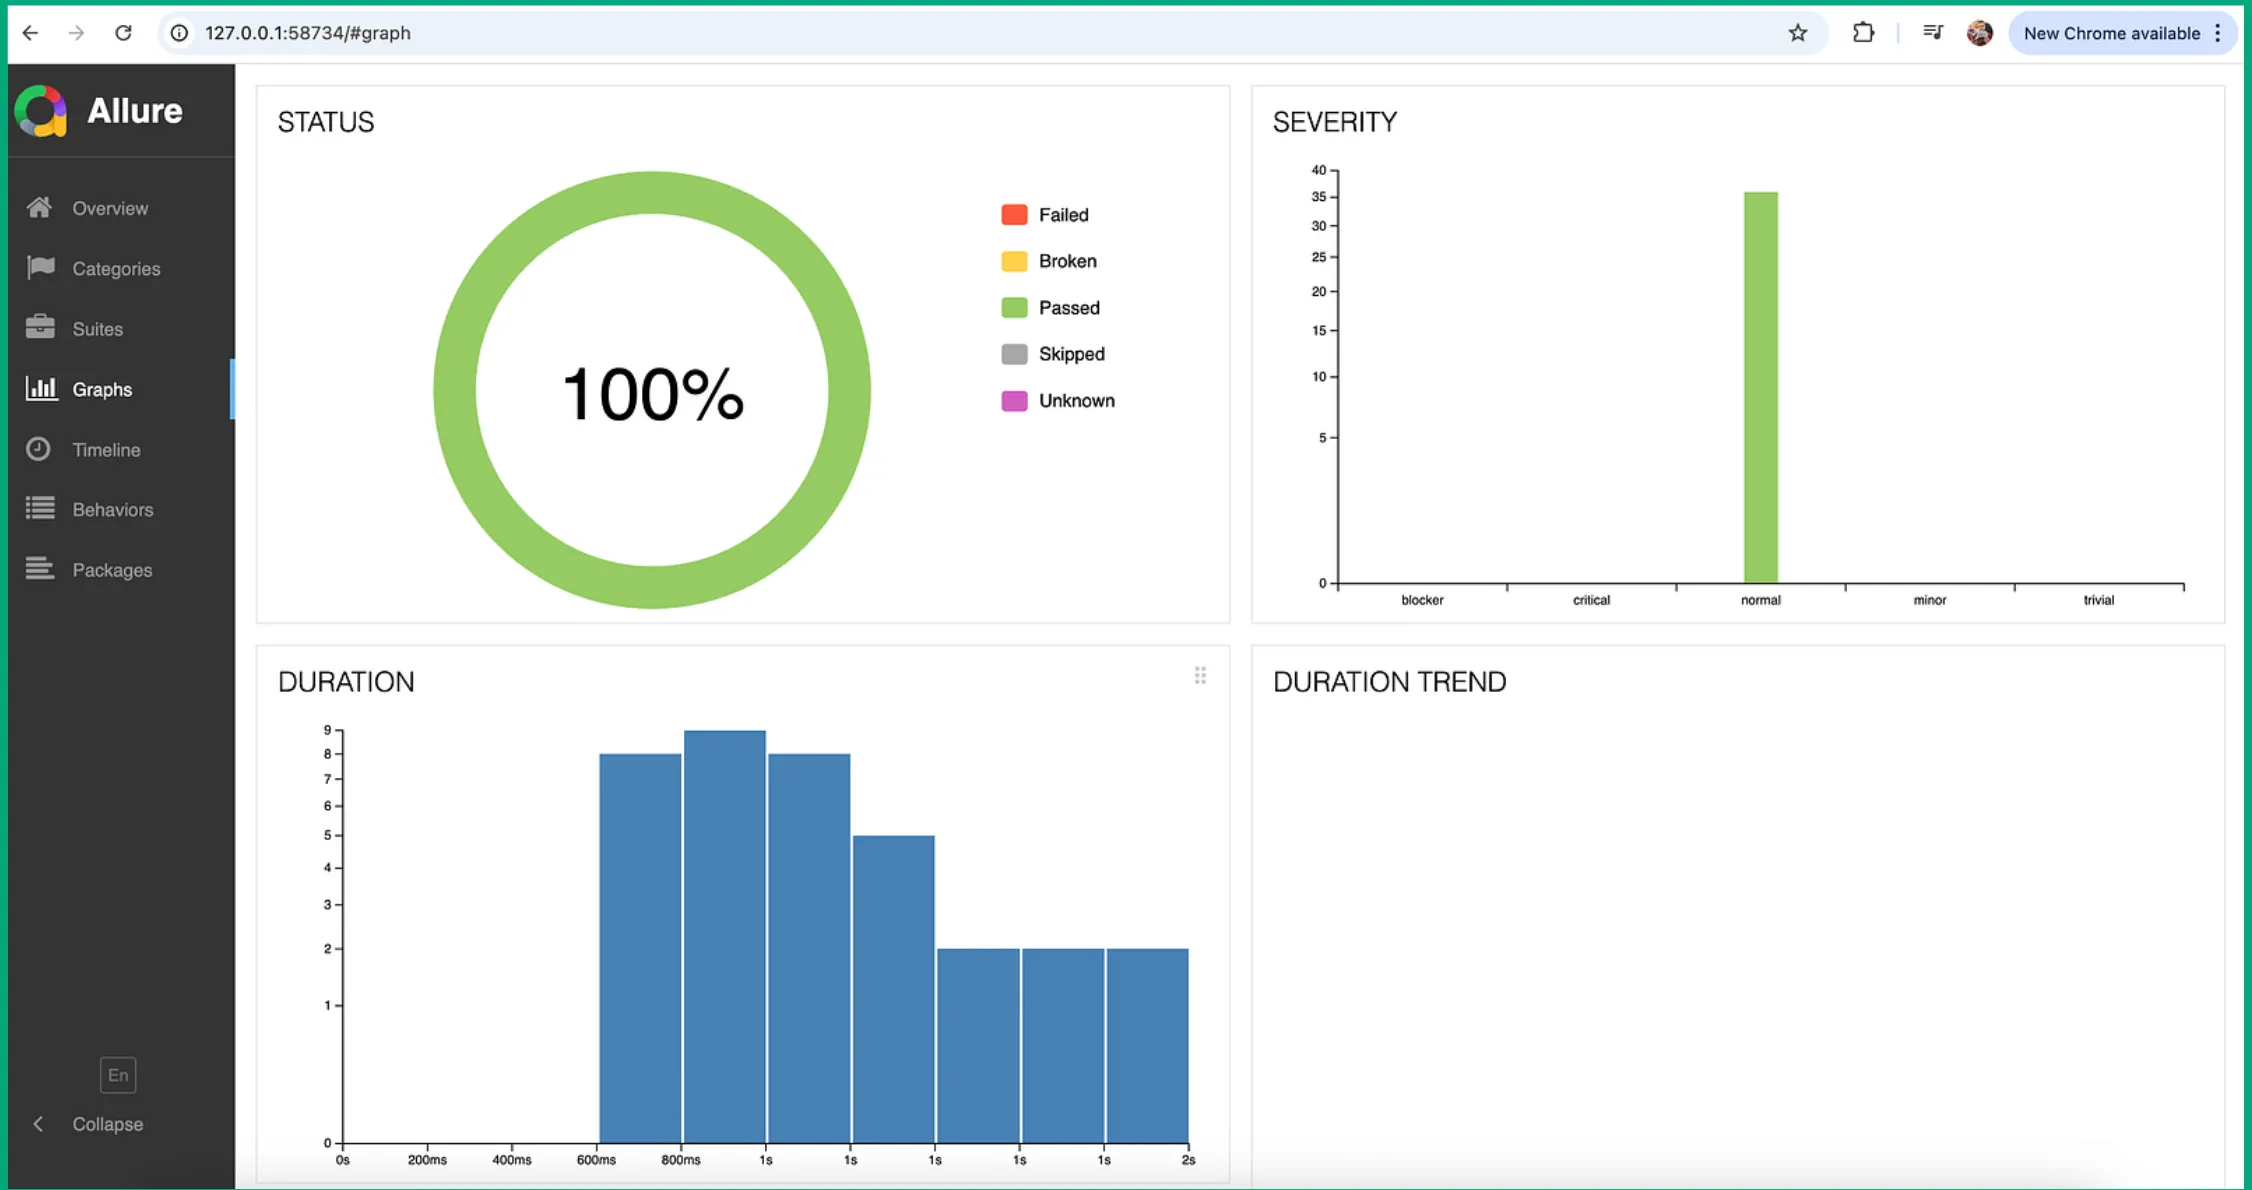Open Categories via flag icon
2252x1190 pixels.
coord(40,267)
